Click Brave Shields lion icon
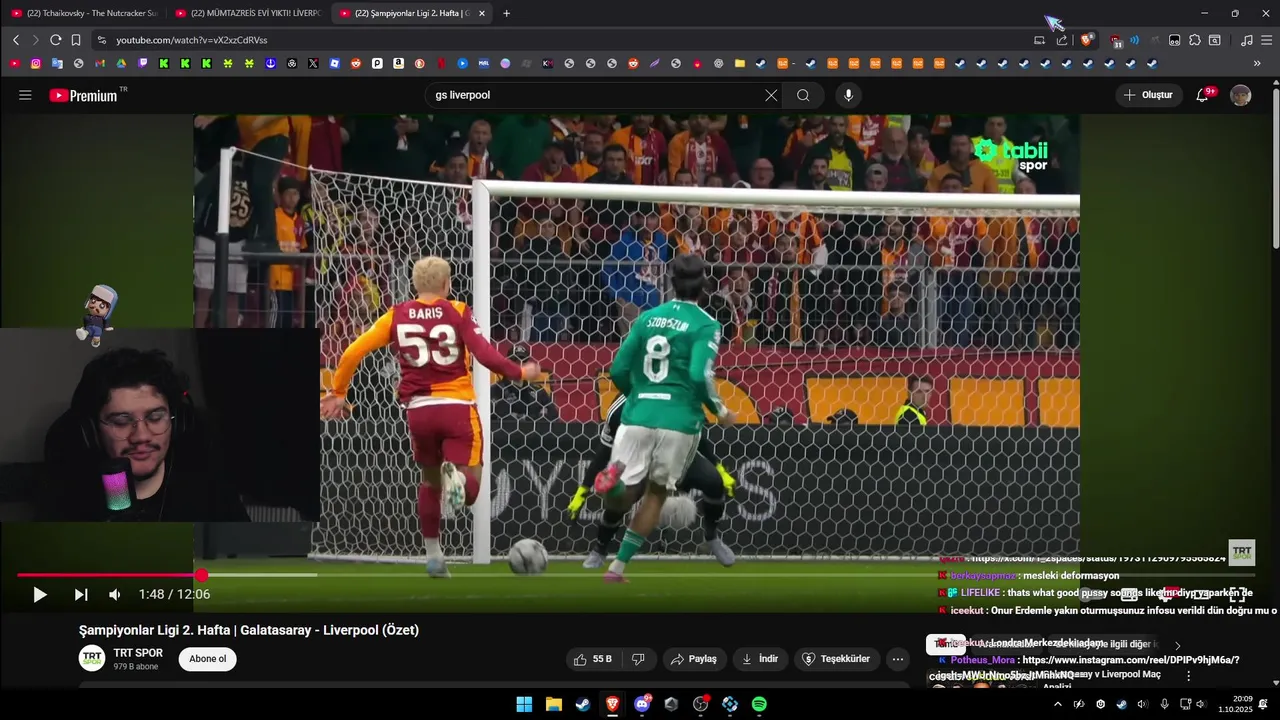 tap(1086, 40)
